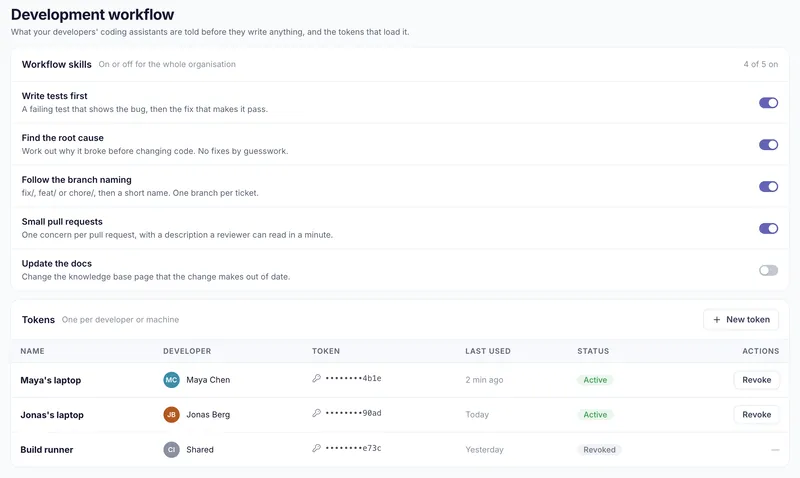Click the key icon beside token 4b1e
The width and height of the screenshot is (800, 478).
coord(316,378)
